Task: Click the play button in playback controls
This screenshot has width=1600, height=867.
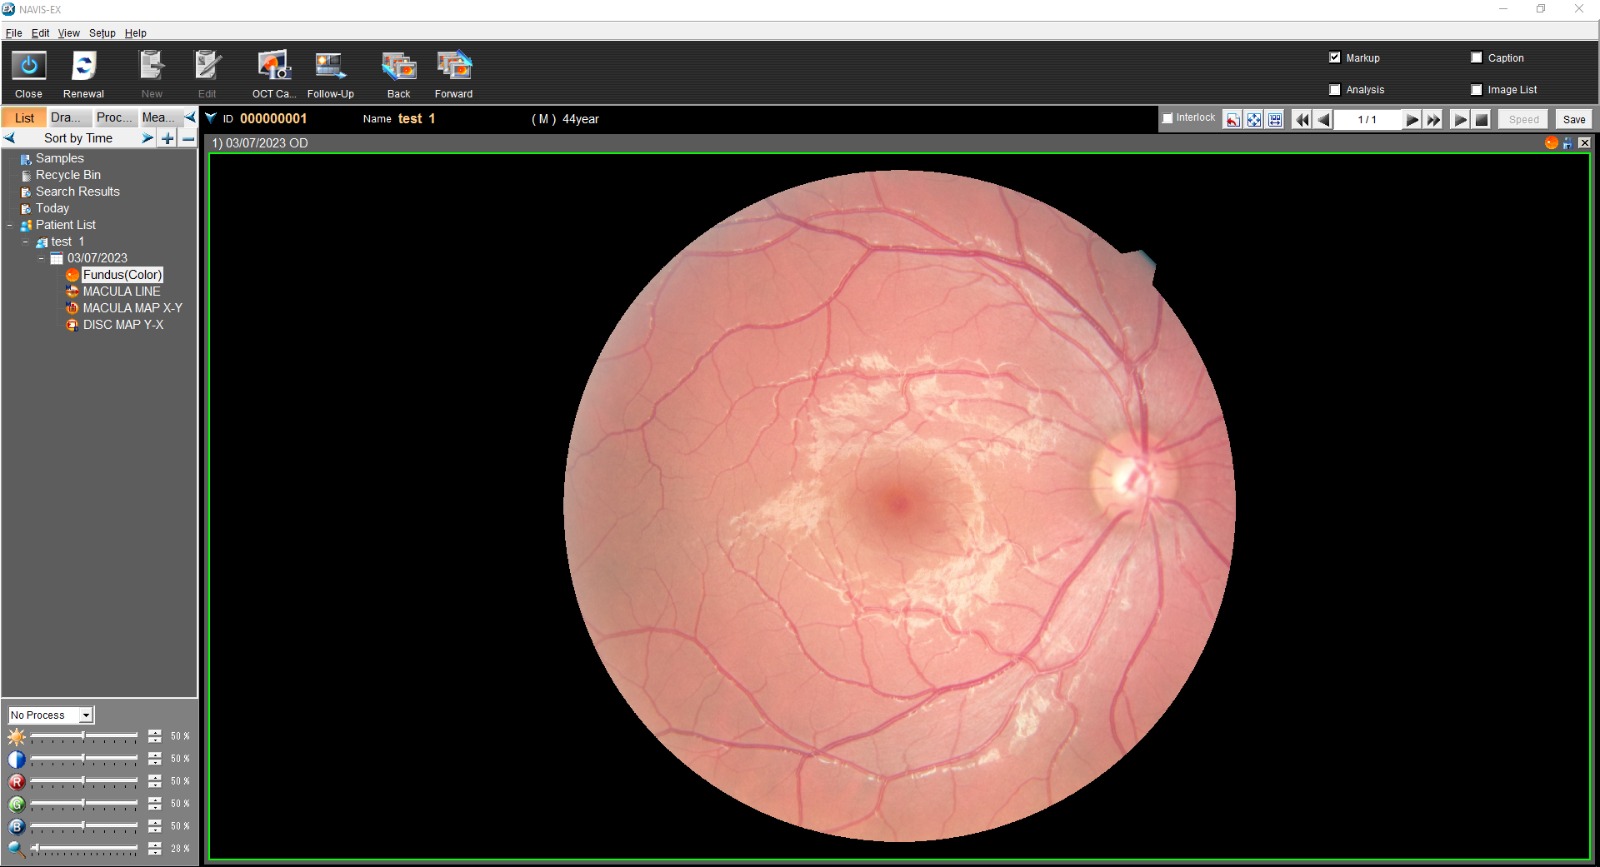Action: pos(1460,120)
